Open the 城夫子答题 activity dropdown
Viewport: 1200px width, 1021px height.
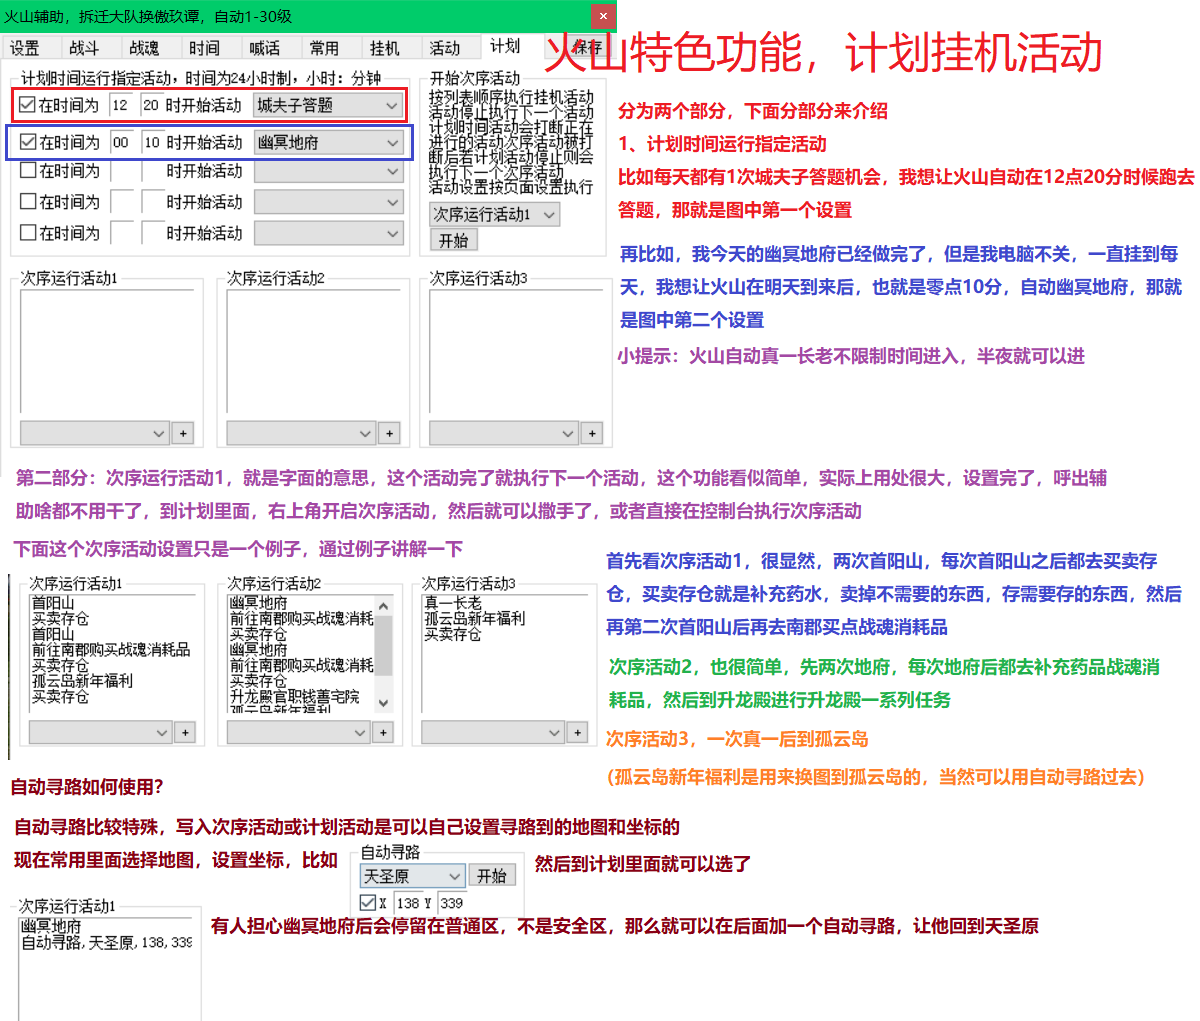click(328, 105)
